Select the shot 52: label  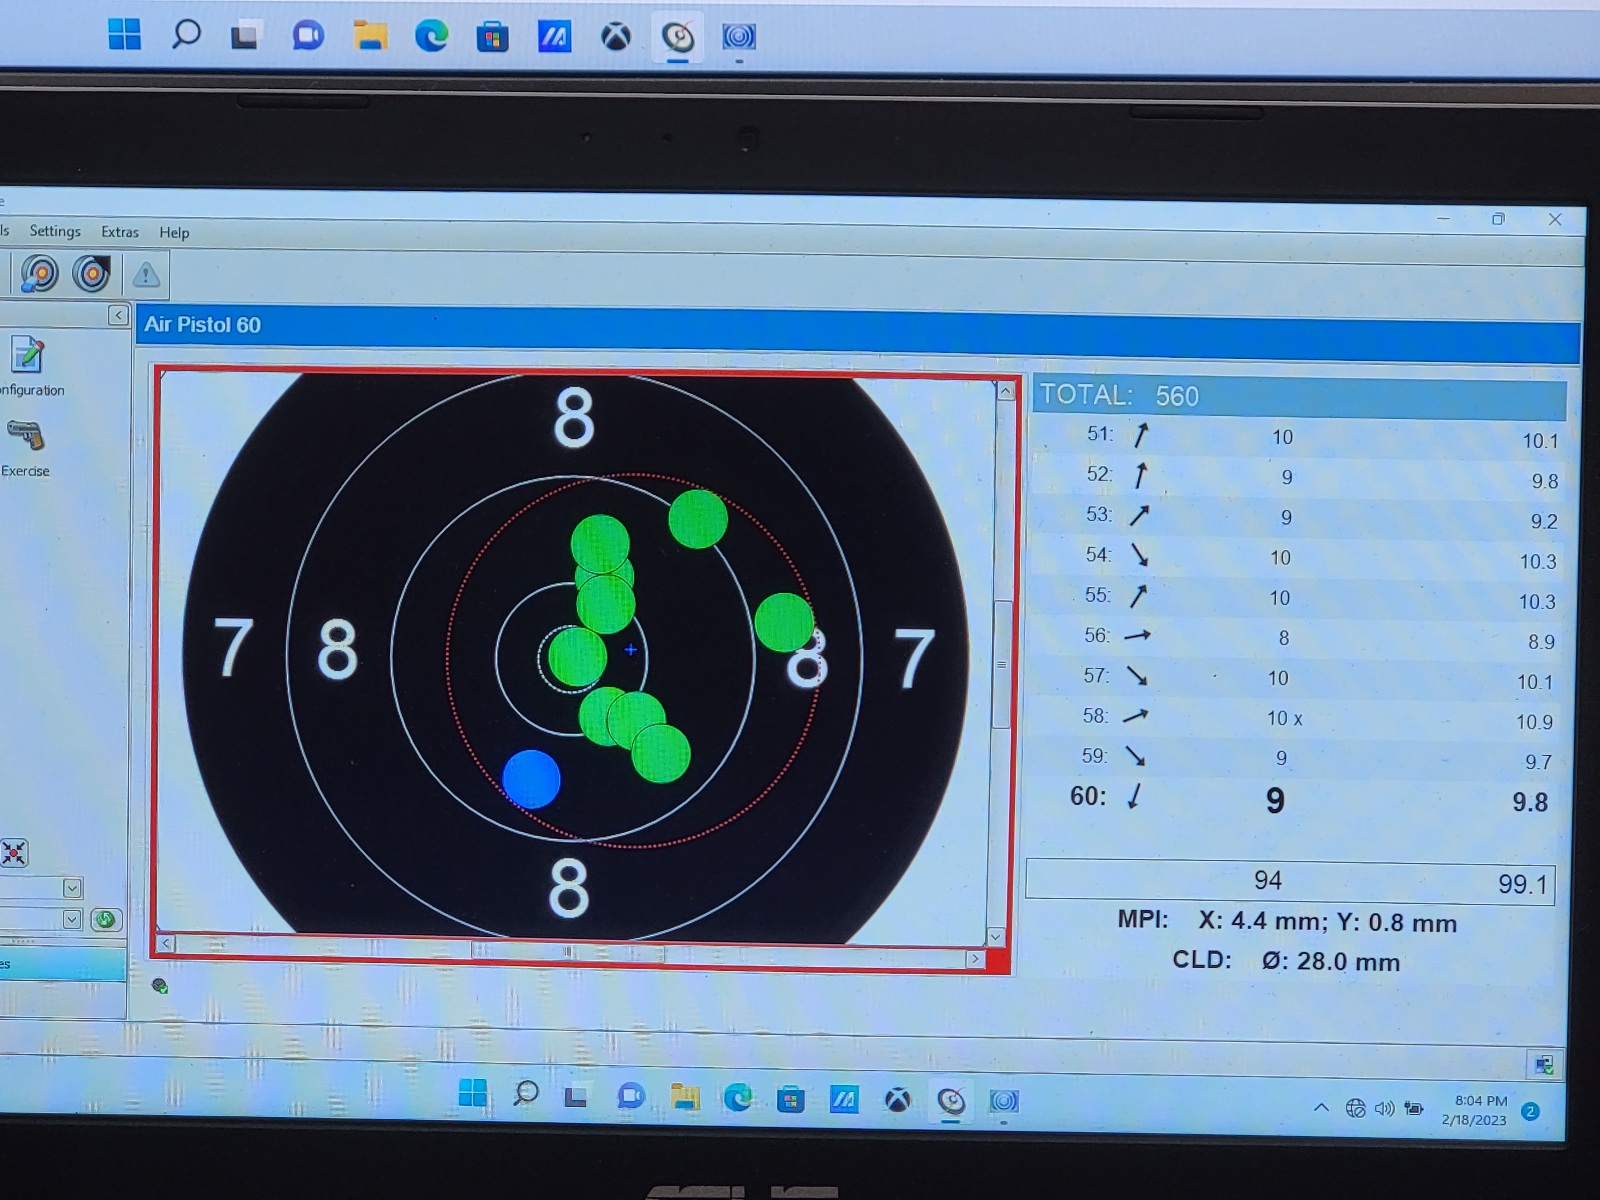pyautogui.click(x=1099, y=474)
